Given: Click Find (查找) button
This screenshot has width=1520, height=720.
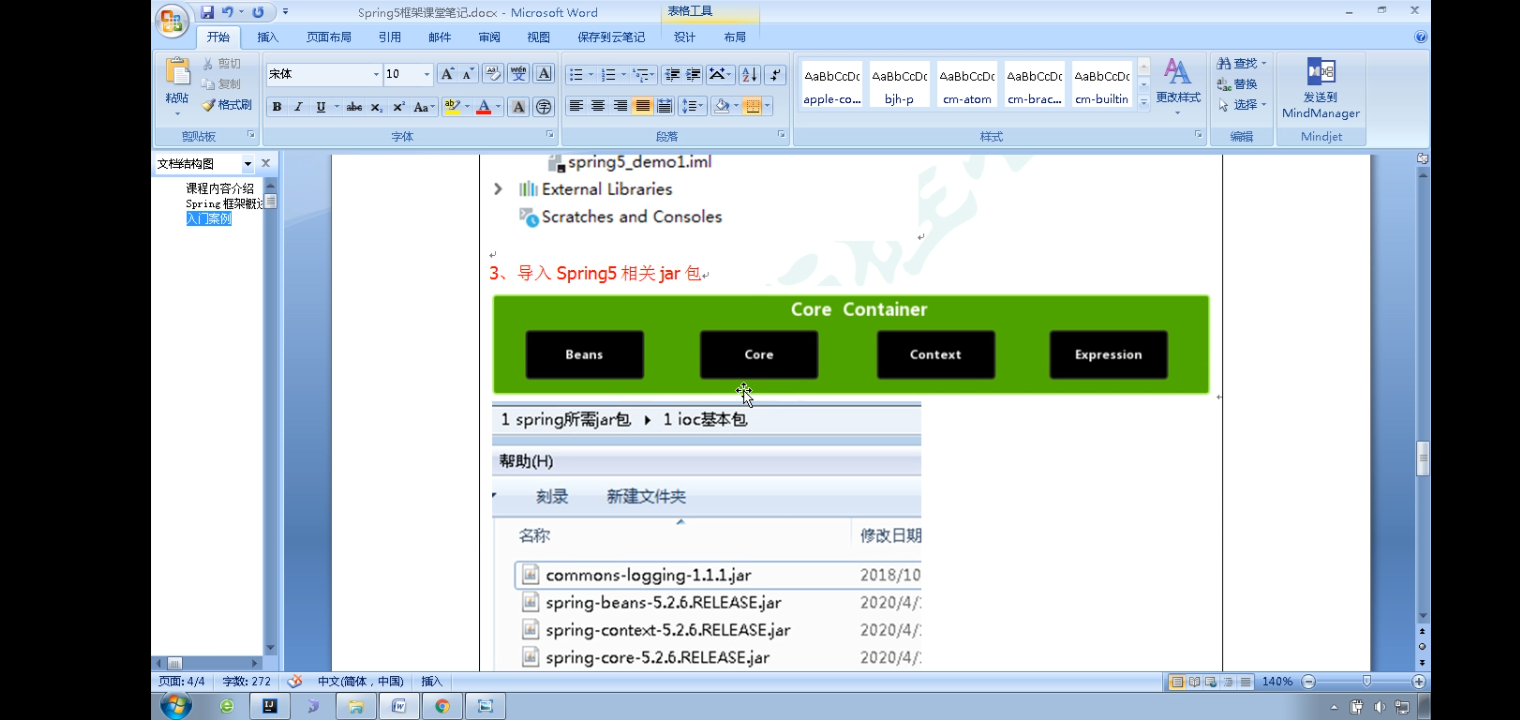Looking at the screenshot, I should click(1242, 63).
